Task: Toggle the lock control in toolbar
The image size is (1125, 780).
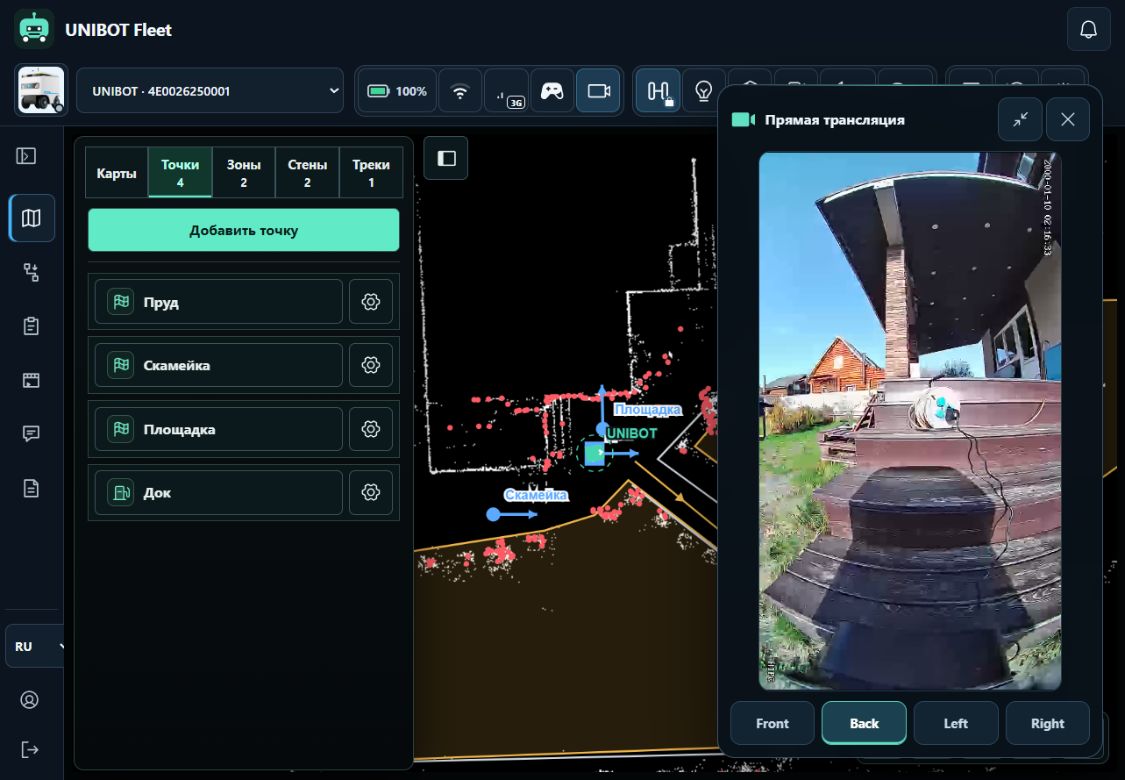Action: (658, 91)
